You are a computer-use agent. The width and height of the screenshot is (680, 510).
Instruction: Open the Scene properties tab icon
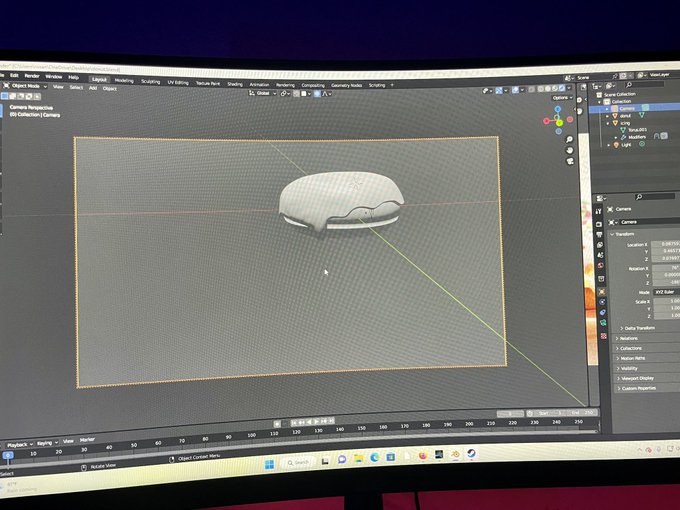click(x=600, y=255)
